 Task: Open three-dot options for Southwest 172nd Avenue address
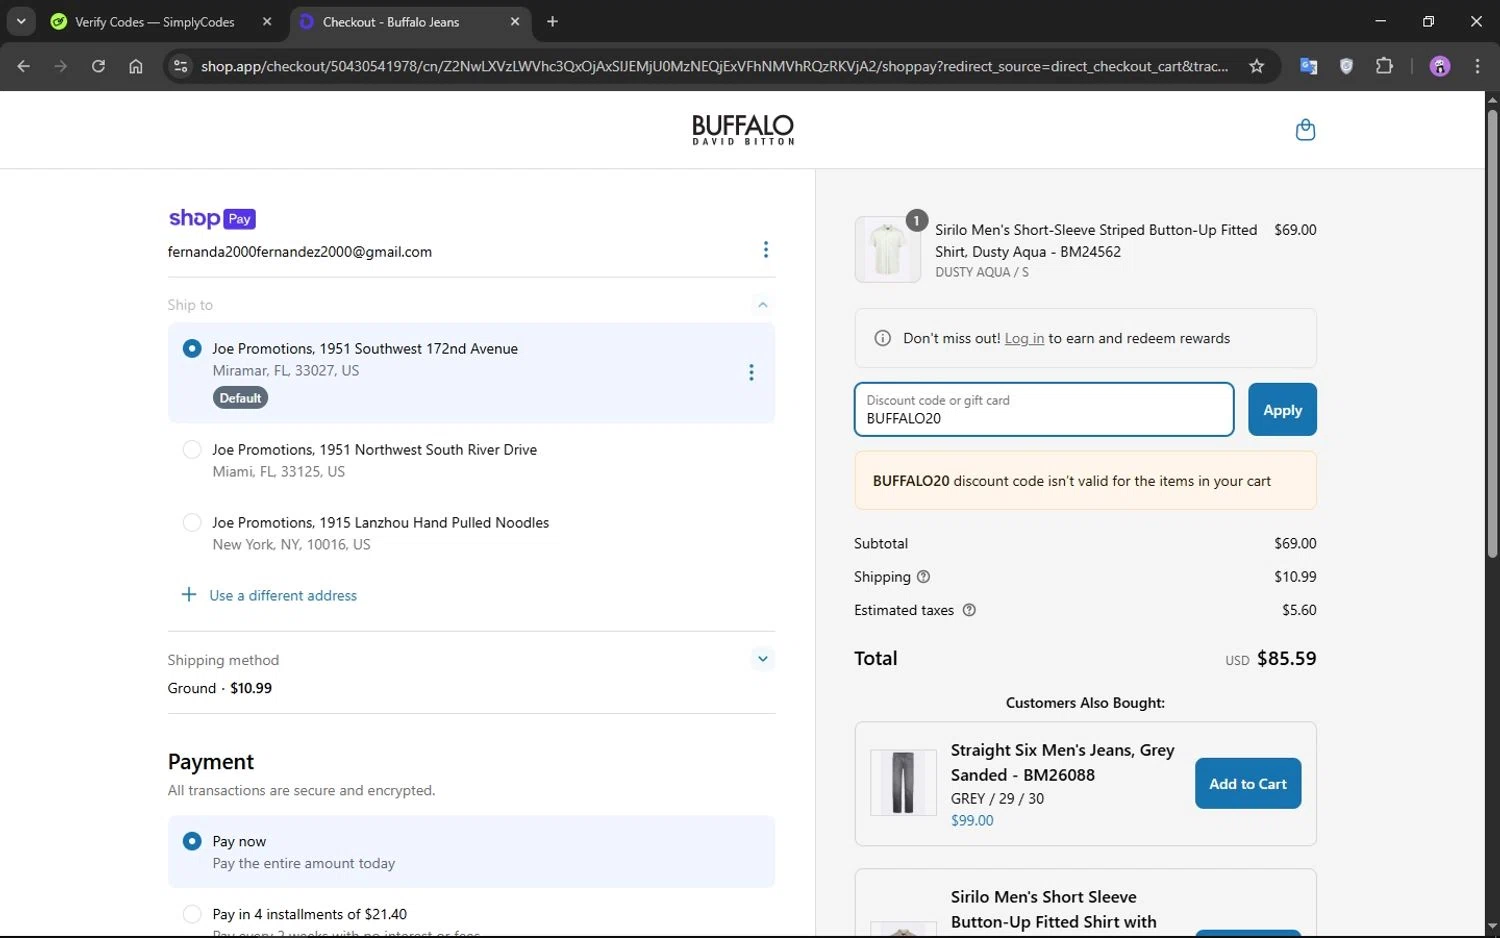click(x=751, y=373)
